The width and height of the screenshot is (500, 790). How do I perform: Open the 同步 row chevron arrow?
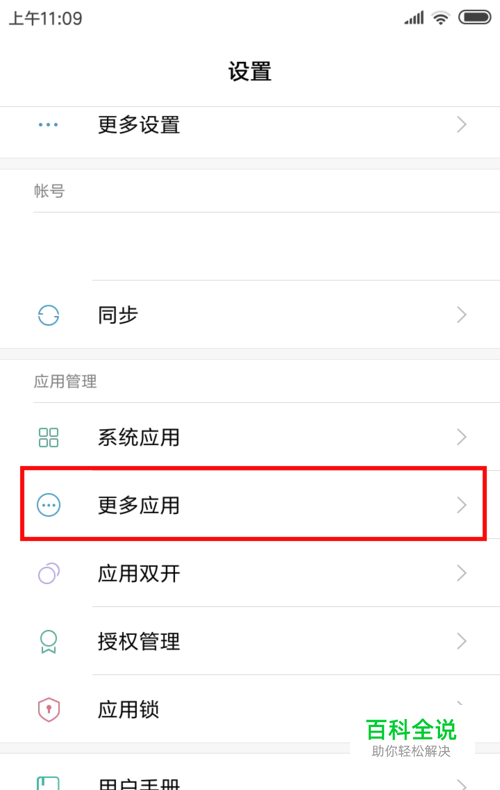click(461, 315)
